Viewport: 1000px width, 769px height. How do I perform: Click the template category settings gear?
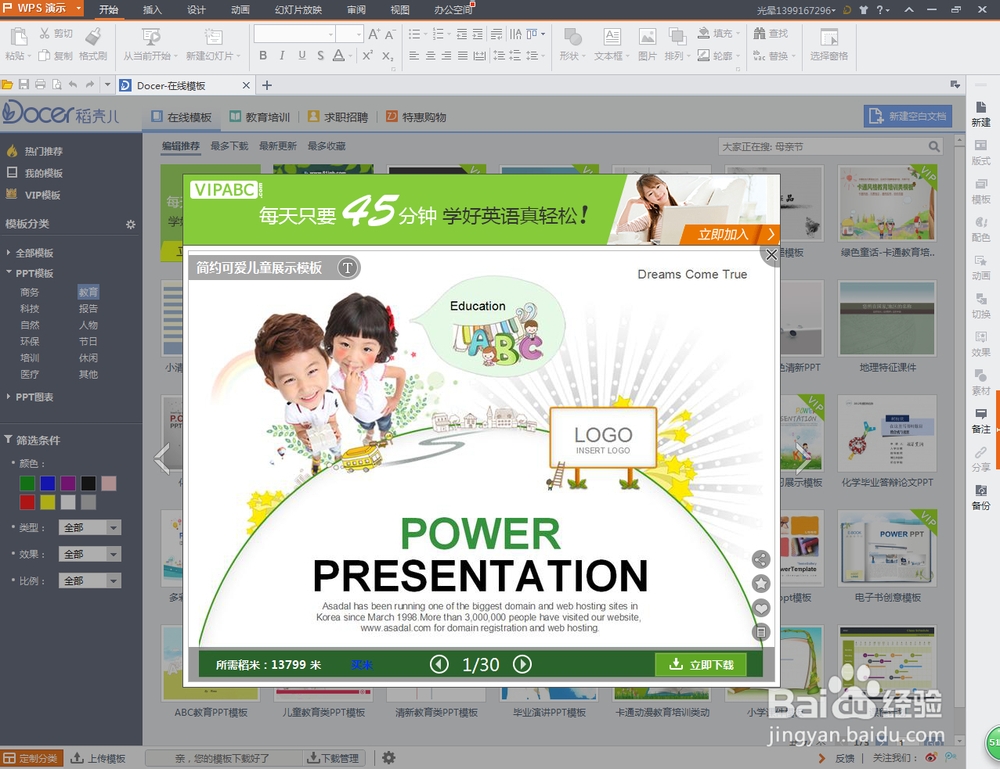[x=131, y=224]
